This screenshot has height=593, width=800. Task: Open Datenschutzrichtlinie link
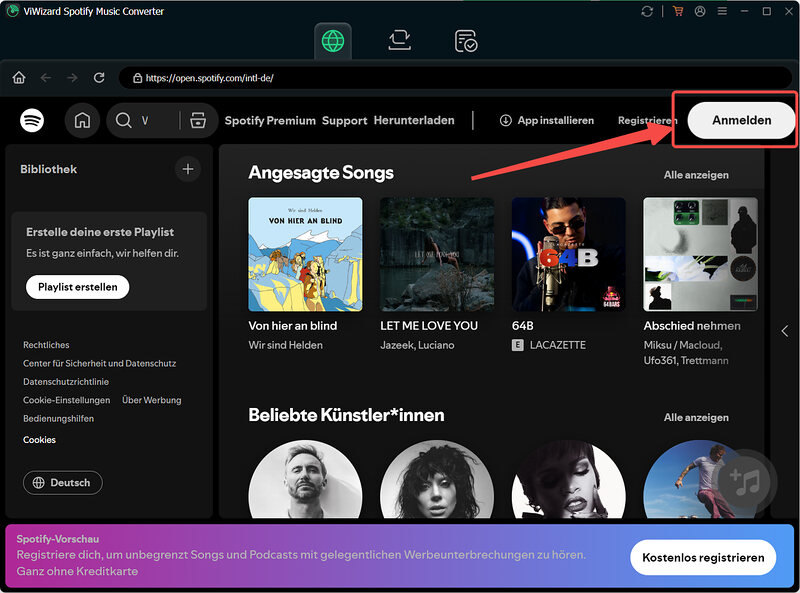tap(66, 382)
